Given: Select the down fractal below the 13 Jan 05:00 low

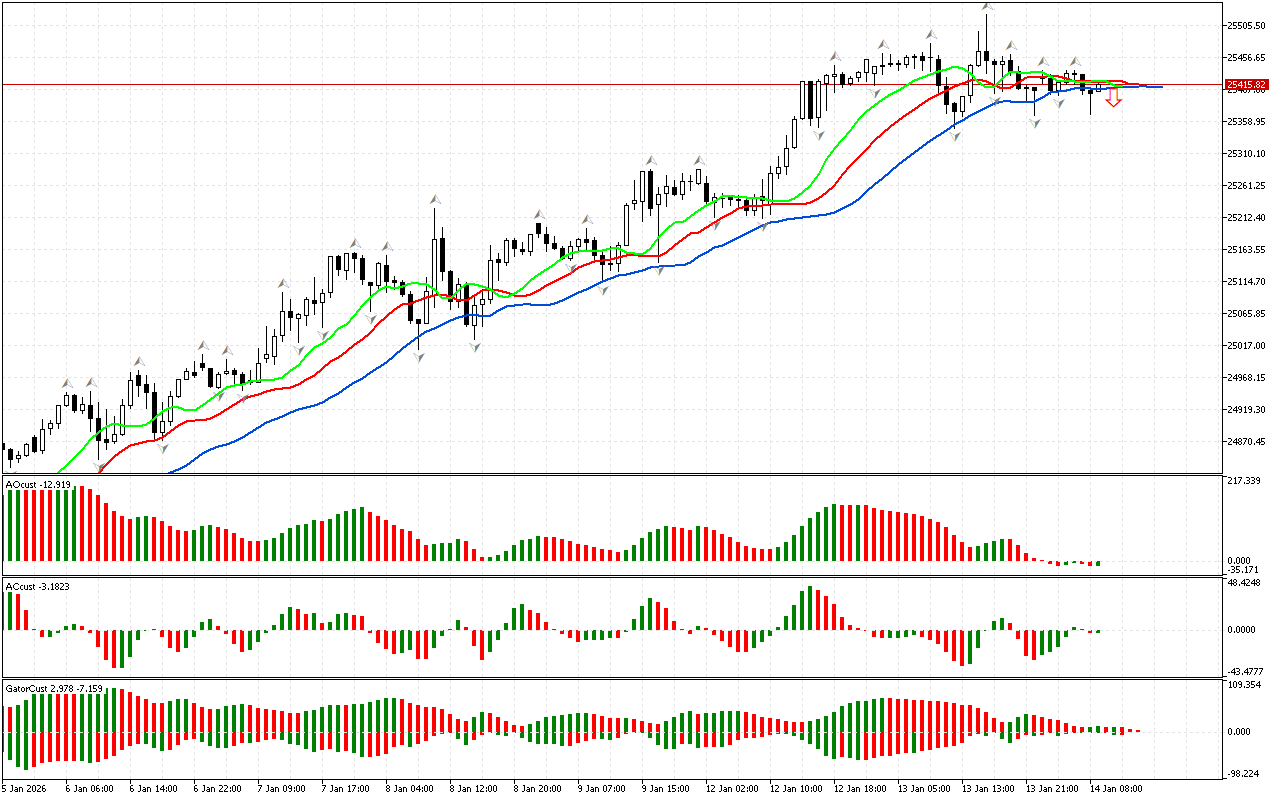Looking at the screenshot, I should click(x=957, y=135).
